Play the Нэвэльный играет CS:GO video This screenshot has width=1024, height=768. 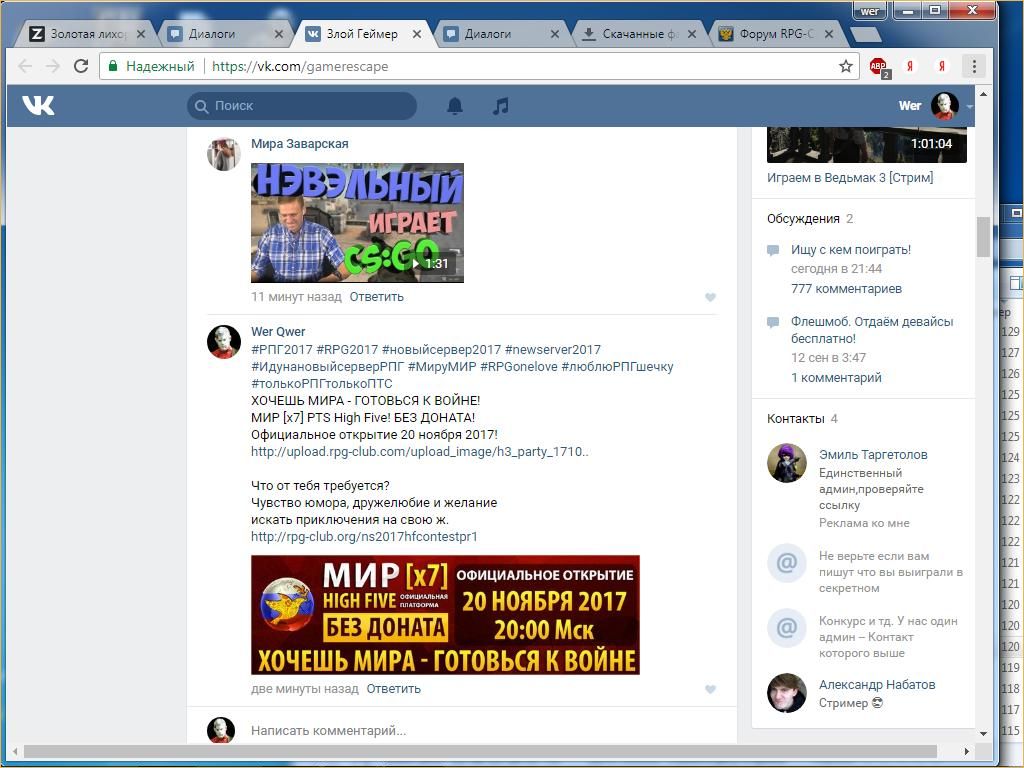357,223
